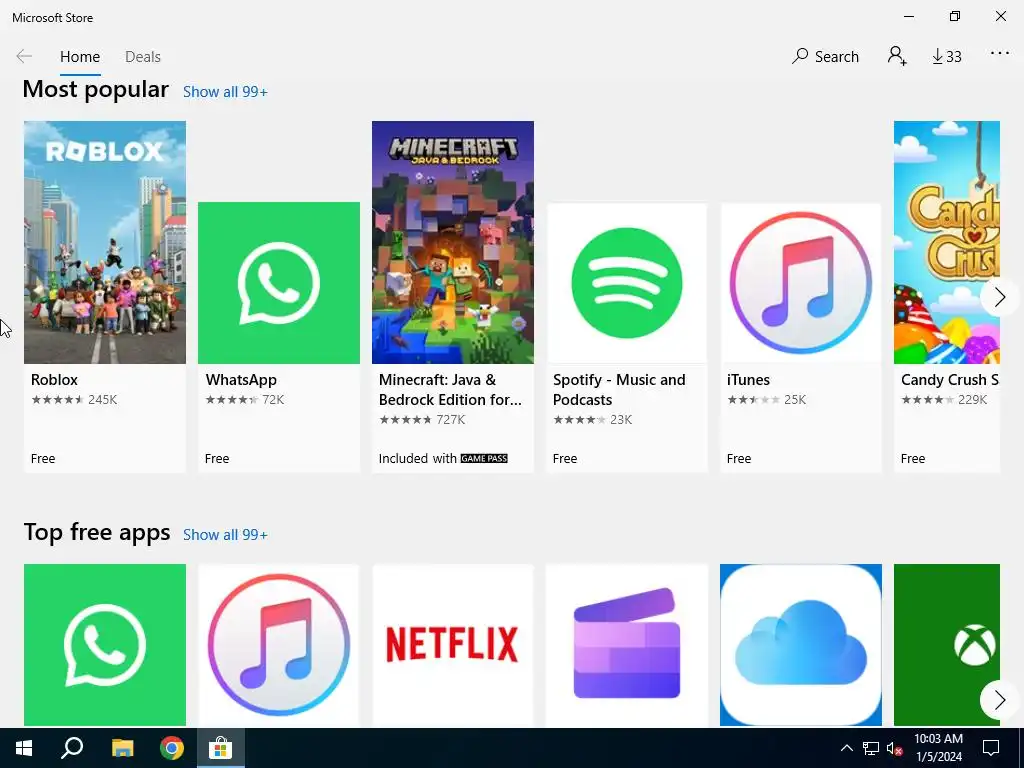Open File Explorer from the taskbar
The image size is (1024, 768).
coord(122,748)
